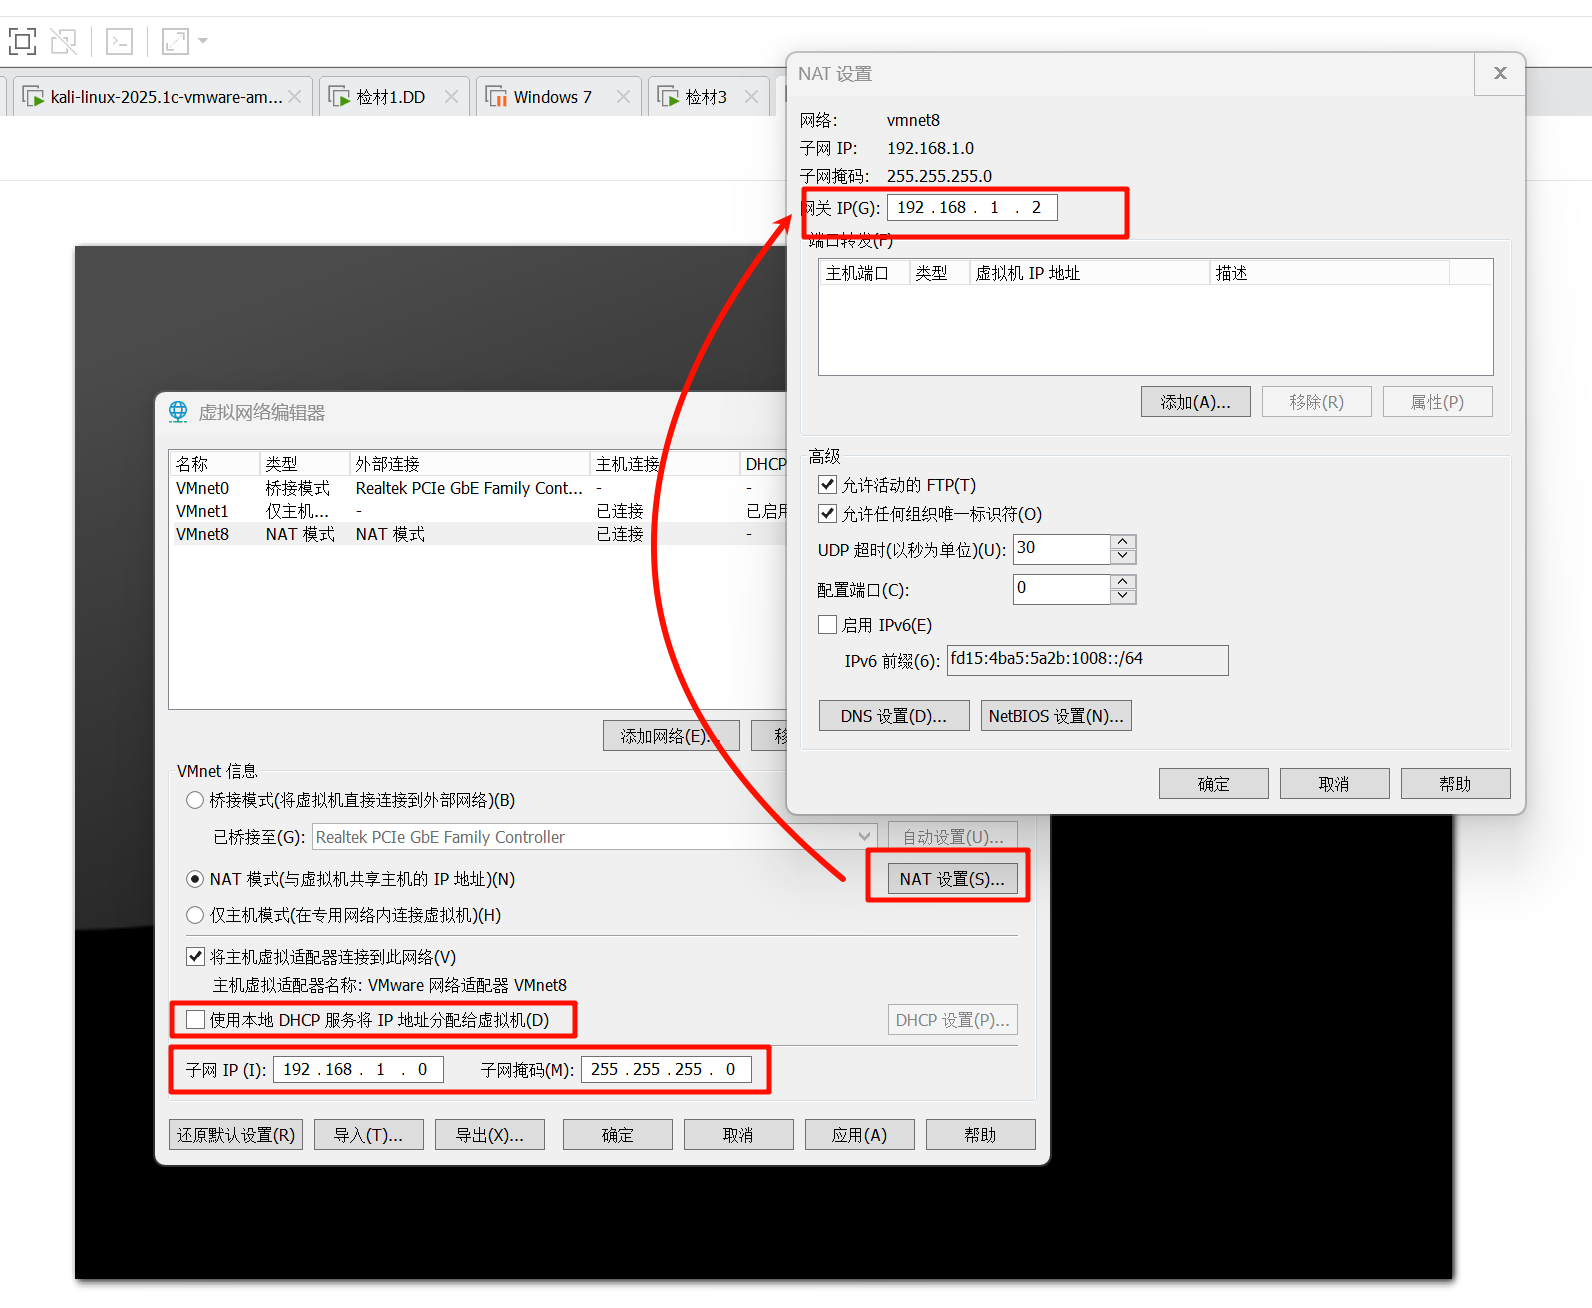Open DNS 设置 dialog
The height and width of the screenshot is (1308, 1592).
pyautogui.click(x=893, y=716)
